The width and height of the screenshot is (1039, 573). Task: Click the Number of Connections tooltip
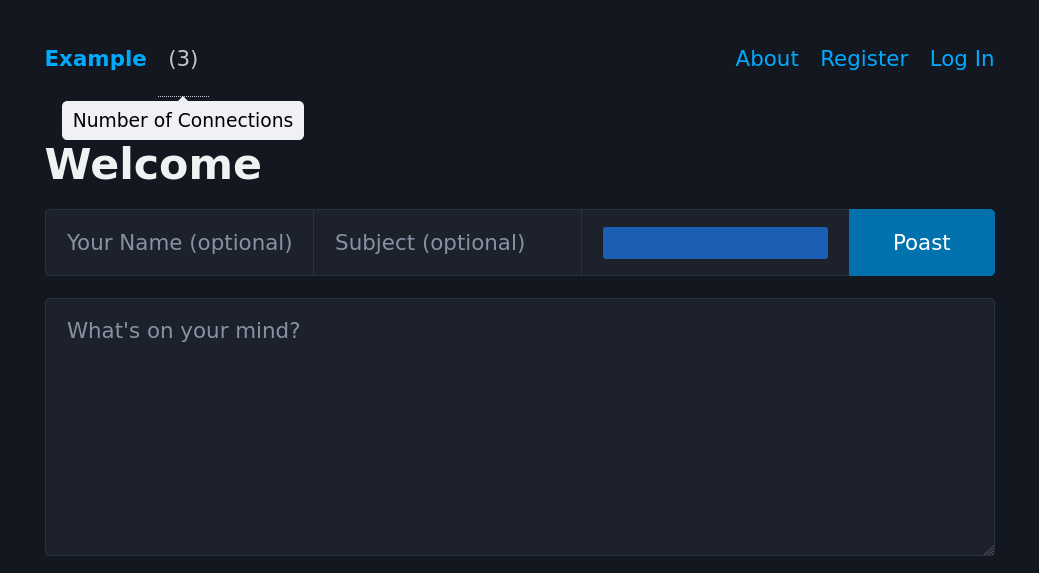point(183,121)
